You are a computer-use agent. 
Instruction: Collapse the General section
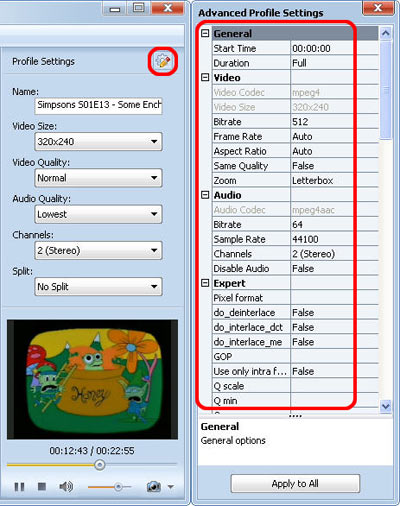[205, 33]
